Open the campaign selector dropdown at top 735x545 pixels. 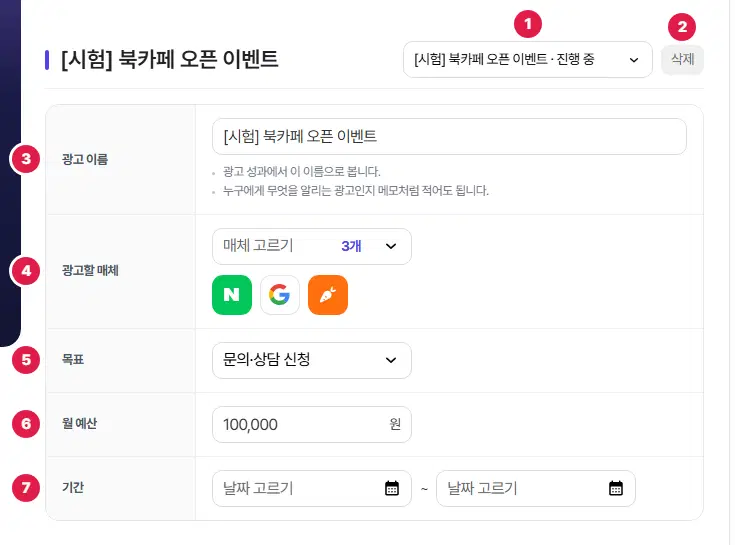527,60
